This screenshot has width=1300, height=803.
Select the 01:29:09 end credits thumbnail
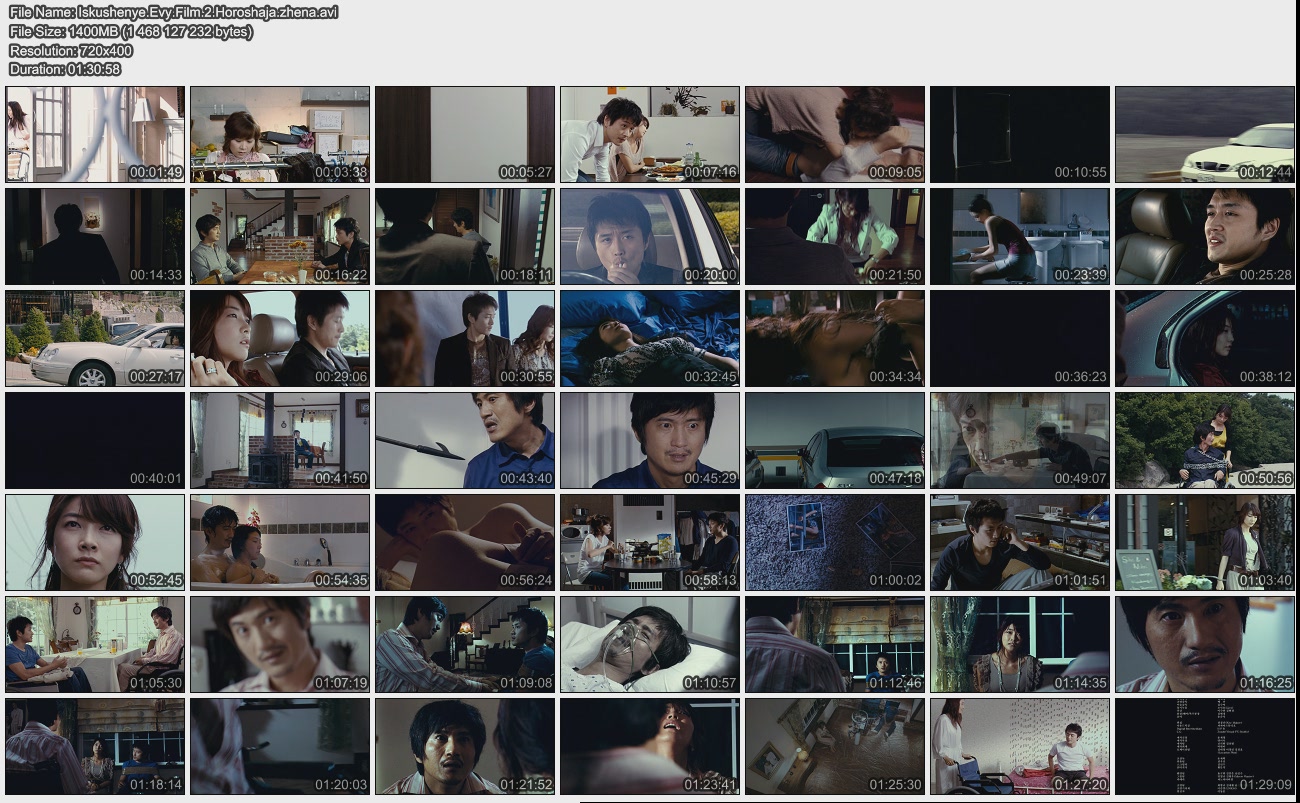[1204, 746]
